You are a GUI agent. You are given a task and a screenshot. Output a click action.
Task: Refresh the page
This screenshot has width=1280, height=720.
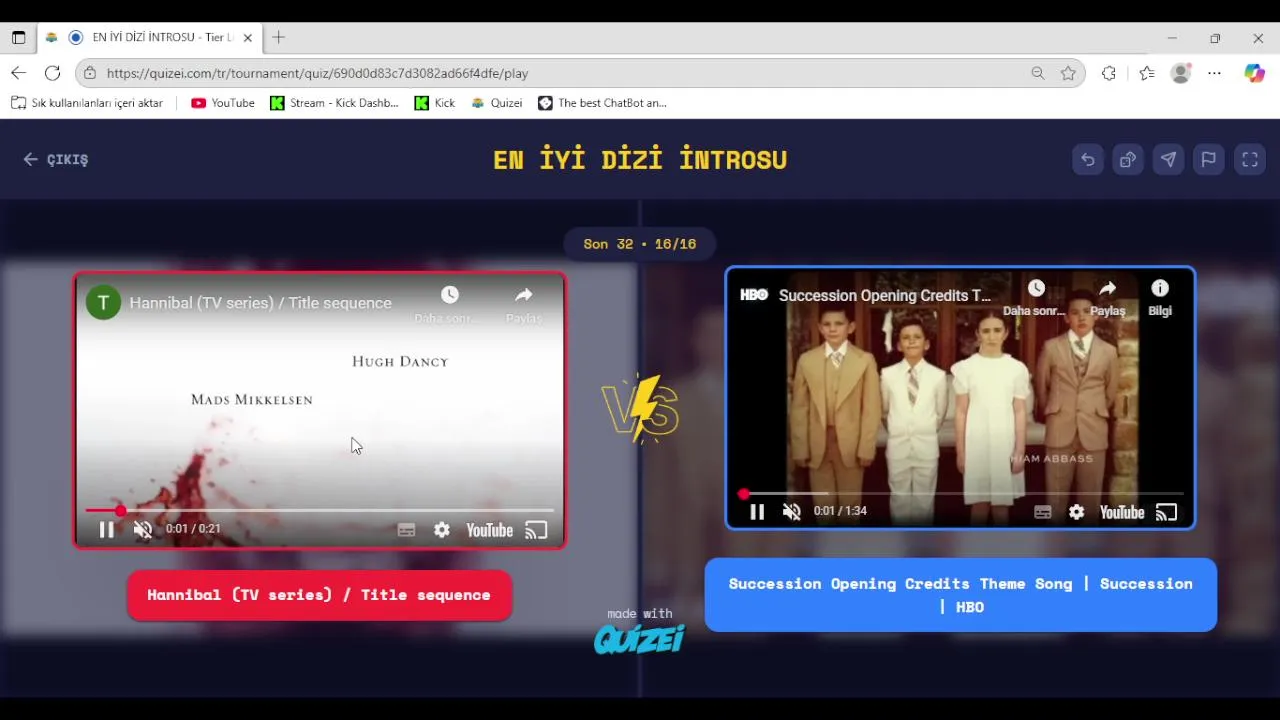pos(53,73)
